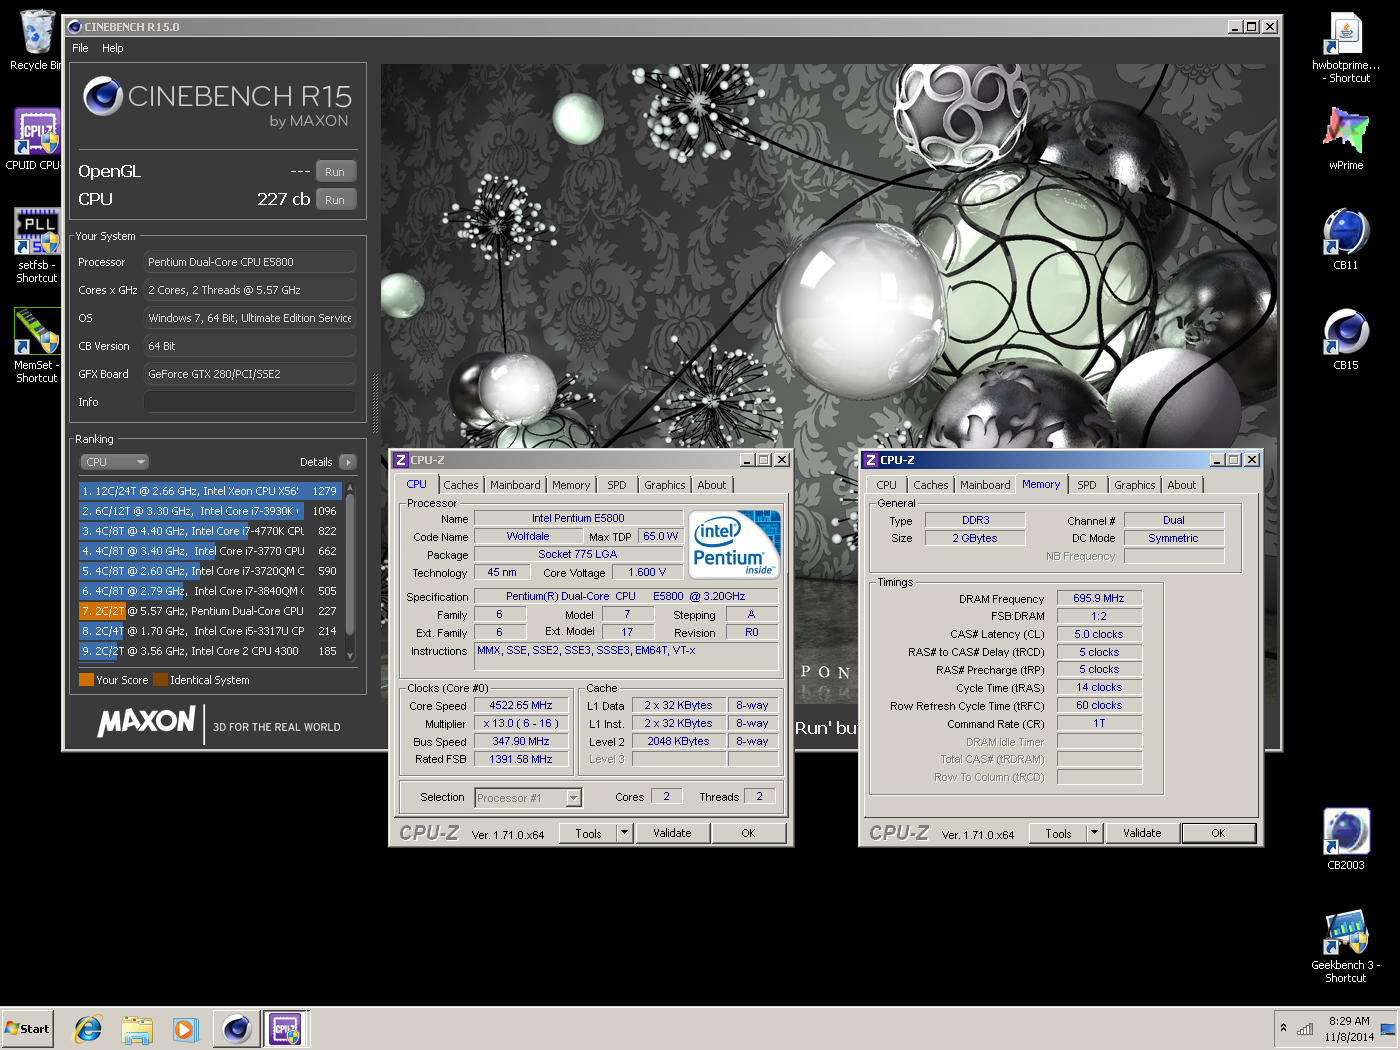Open Windows Explorer folder in taskbar

[137, 1029]
